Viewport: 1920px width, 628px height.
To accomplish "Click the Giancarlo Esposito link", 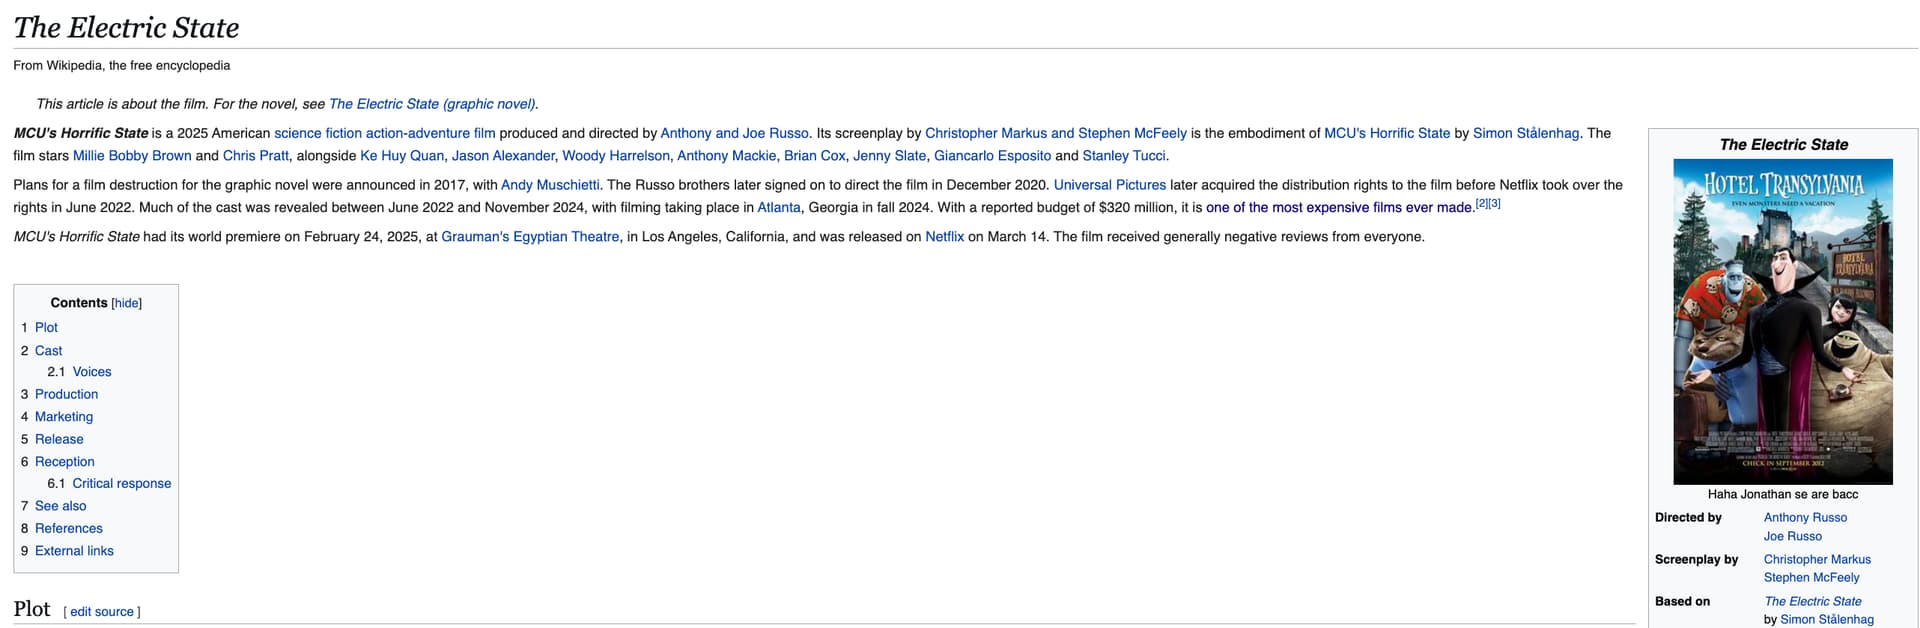I will click(x=992, y=156).
